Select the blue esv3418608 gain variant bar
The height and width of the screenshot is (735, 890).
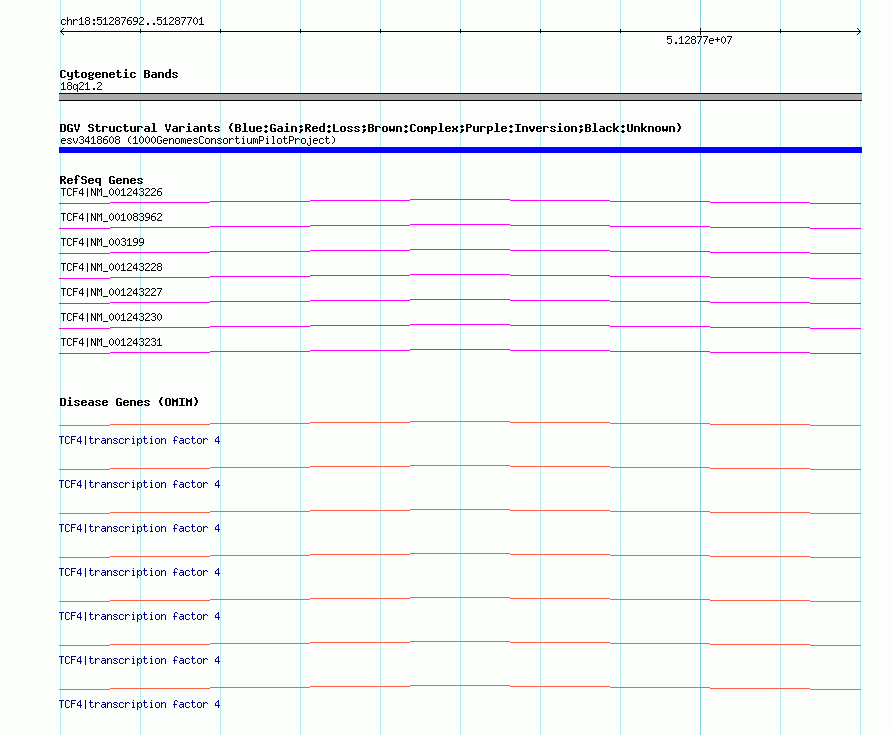coord(460,150)
